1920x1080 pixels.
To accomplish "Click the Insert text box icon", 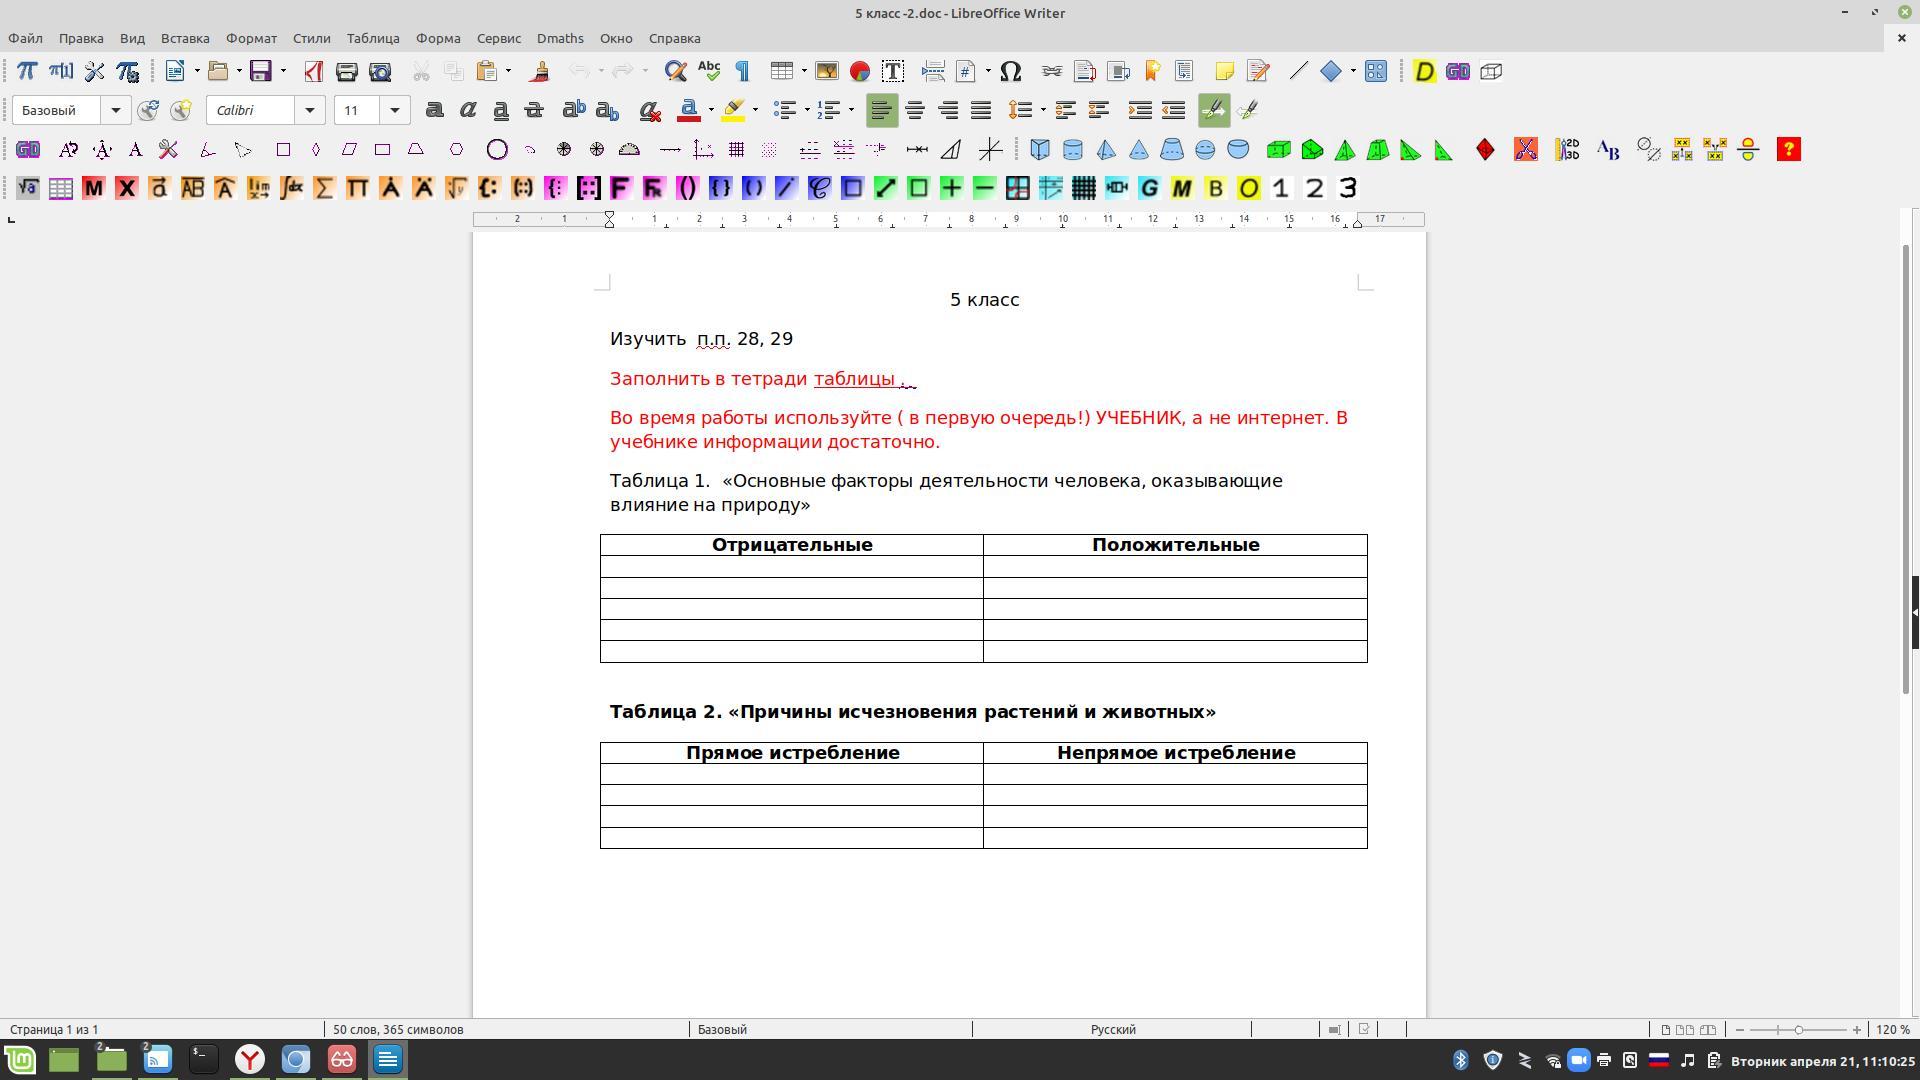I will click(x=892, y=71).
